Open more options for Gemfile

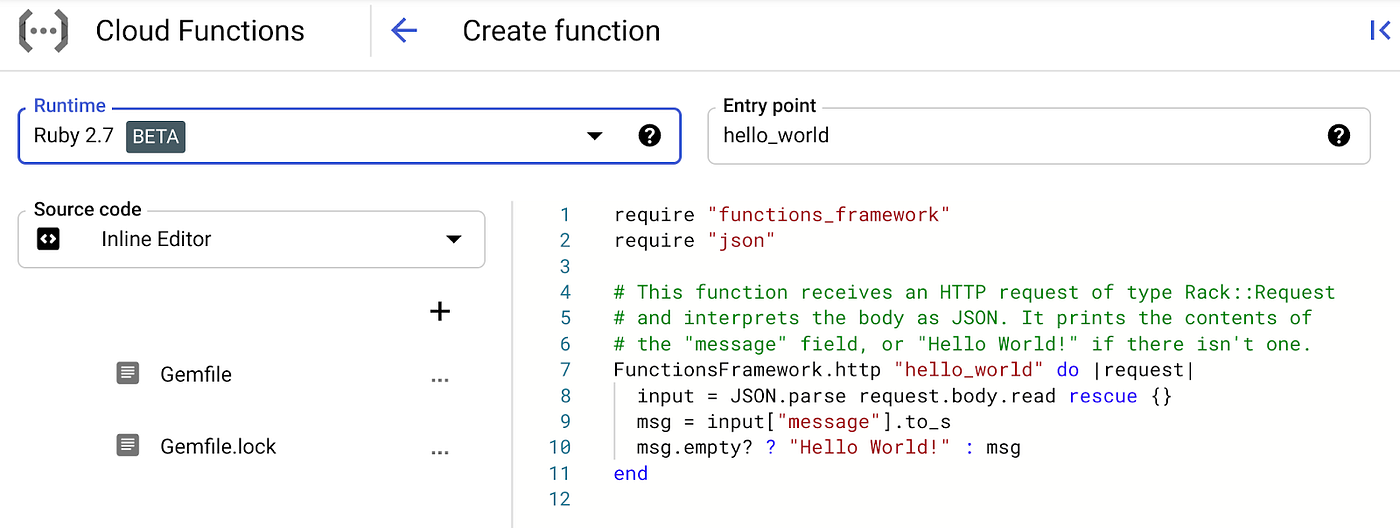(x=440, y=380)
